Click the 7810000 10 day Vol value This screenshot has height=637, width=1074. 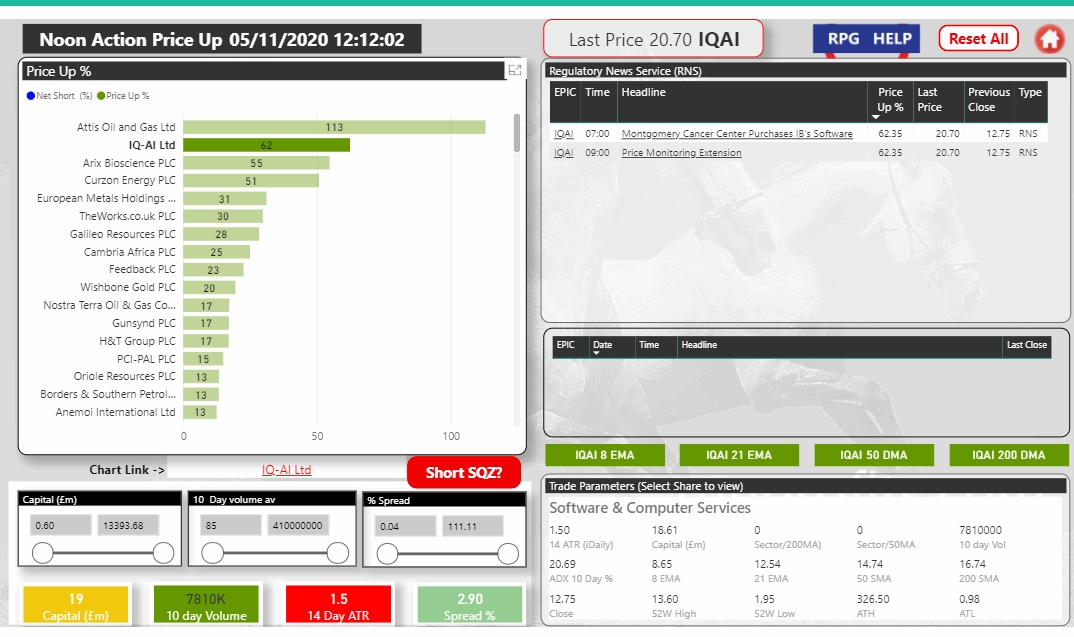[980, 530]
